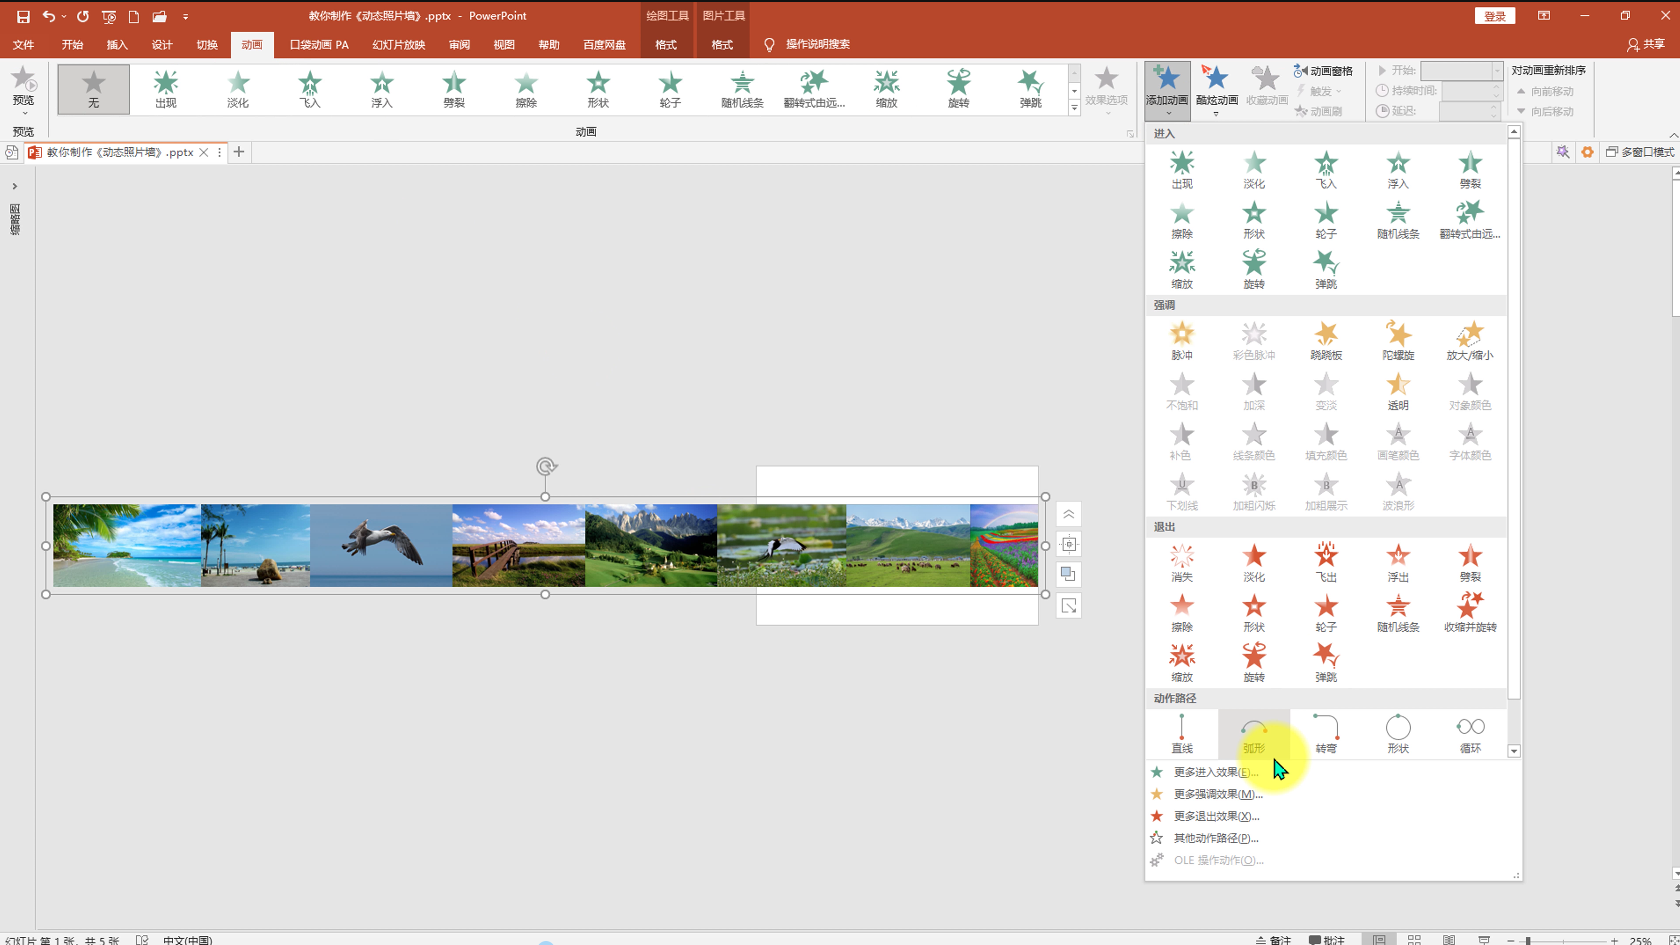
Task: Expand the collapsed thumbnails pane chevron
Action: click(x=15, y=186)
